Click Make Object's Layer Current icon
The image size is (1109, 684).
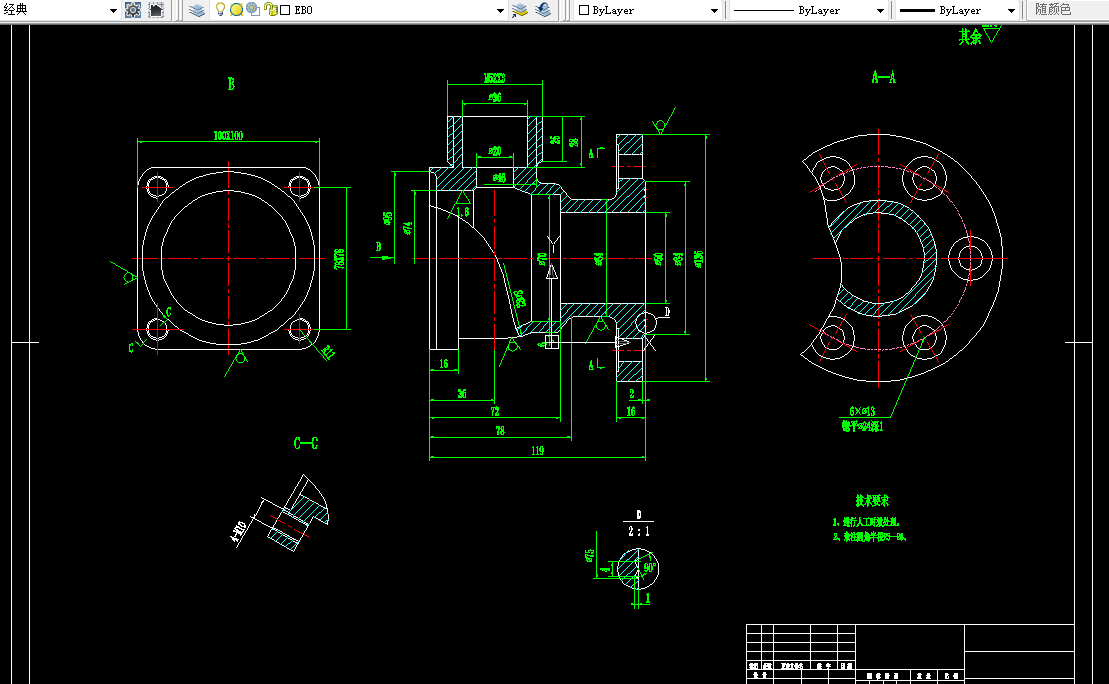point(520,10)
